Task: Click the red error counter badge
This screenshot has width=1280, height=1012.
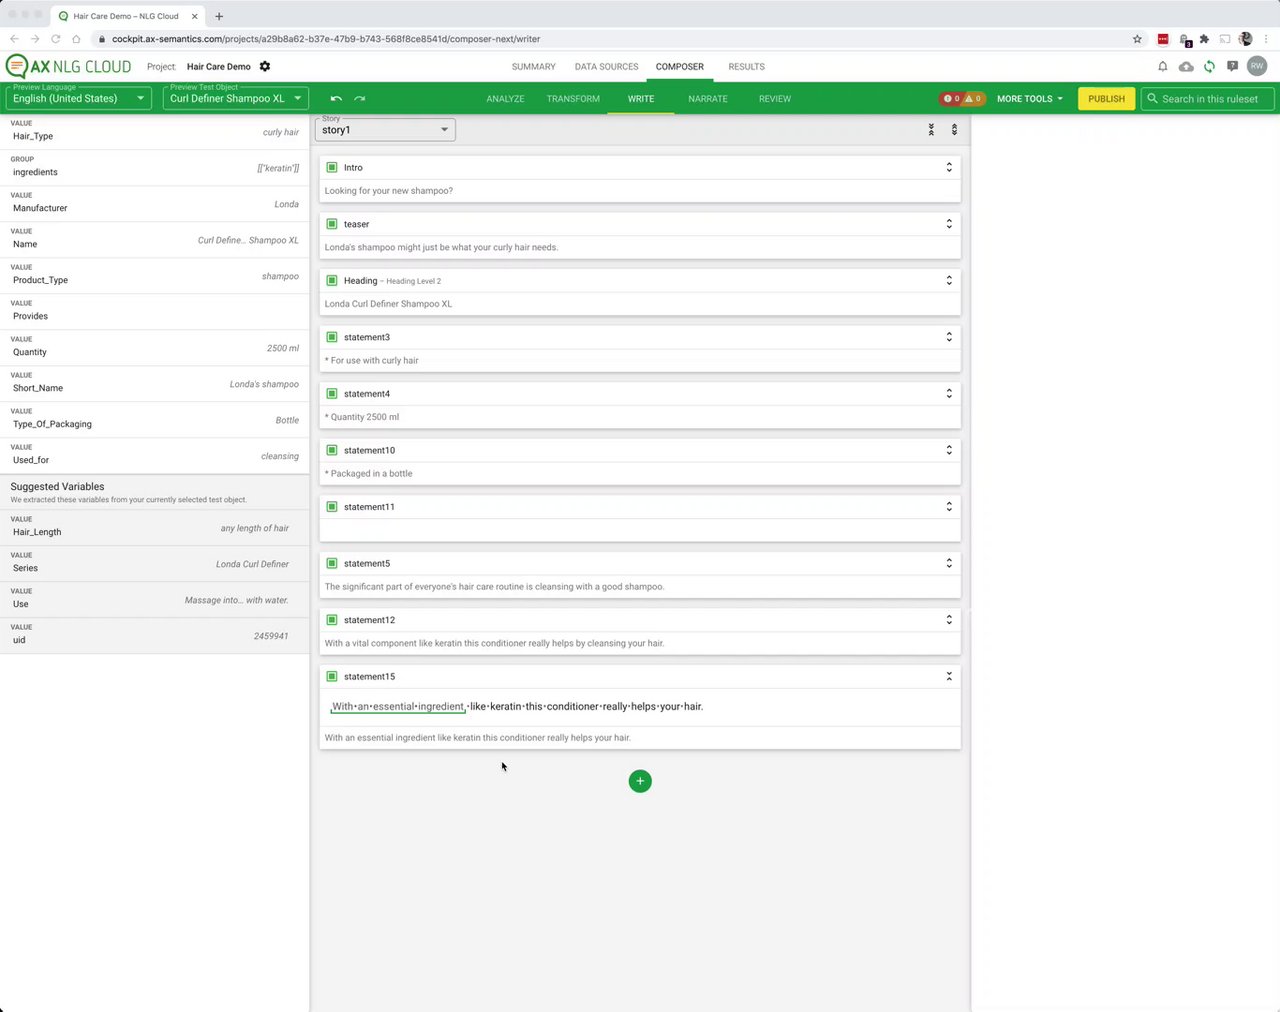Action: tap(951, 98)
